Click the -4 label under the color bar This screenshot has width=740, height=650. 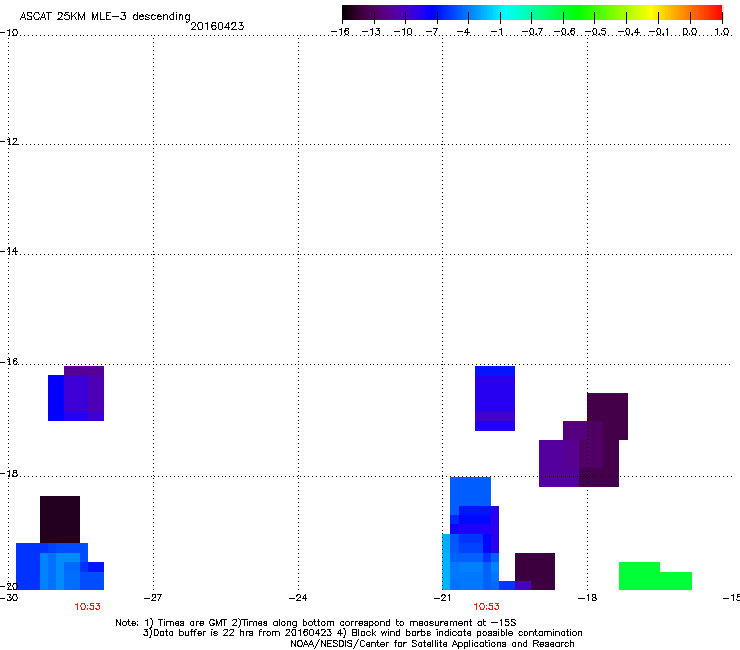tap(464, 32)
